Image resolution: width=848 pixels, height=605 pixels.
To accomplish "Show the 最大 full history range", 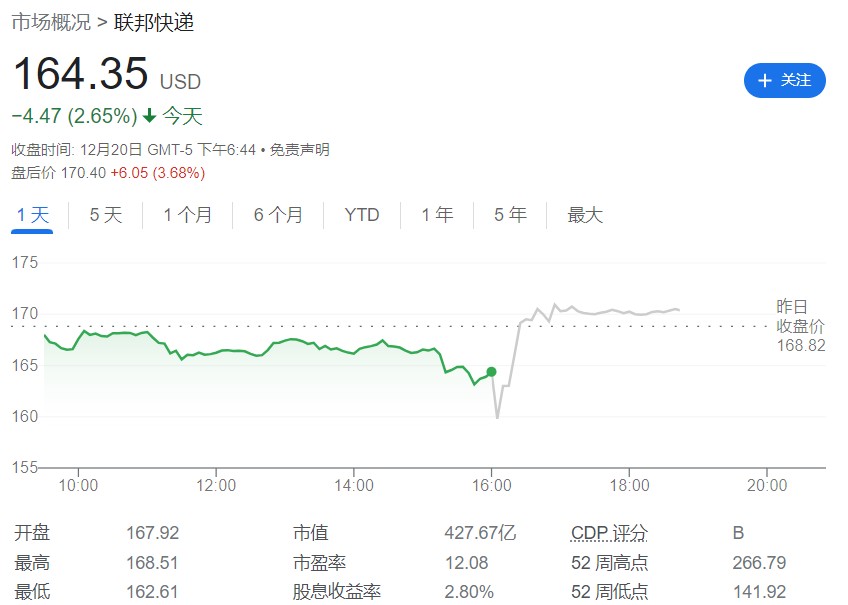I will (x=585, y=215).
